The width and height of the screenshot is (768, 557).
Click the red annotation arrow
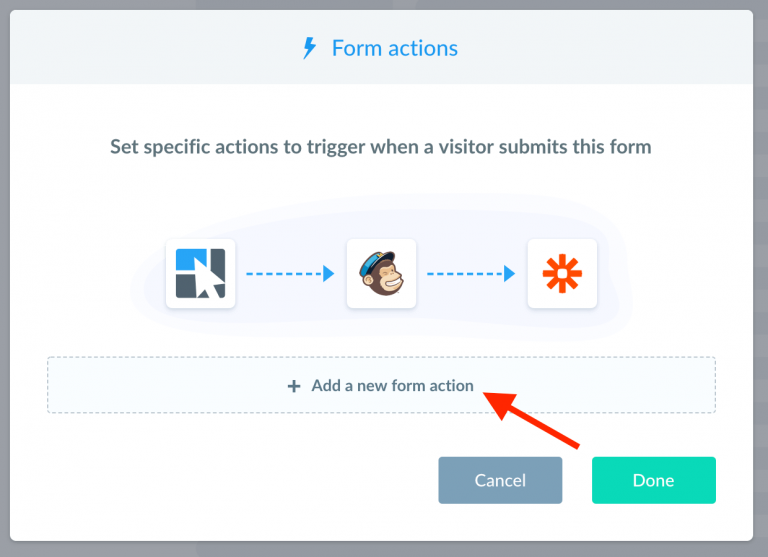(x=531, y=419)
